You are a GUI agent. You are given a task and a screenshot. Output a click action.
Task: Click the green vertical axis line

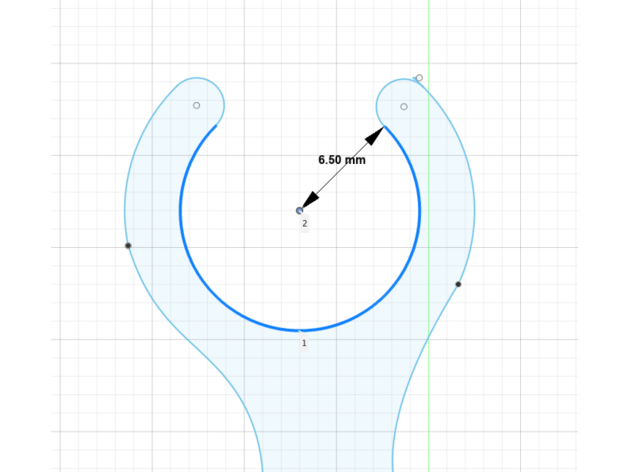click(428, 30)
